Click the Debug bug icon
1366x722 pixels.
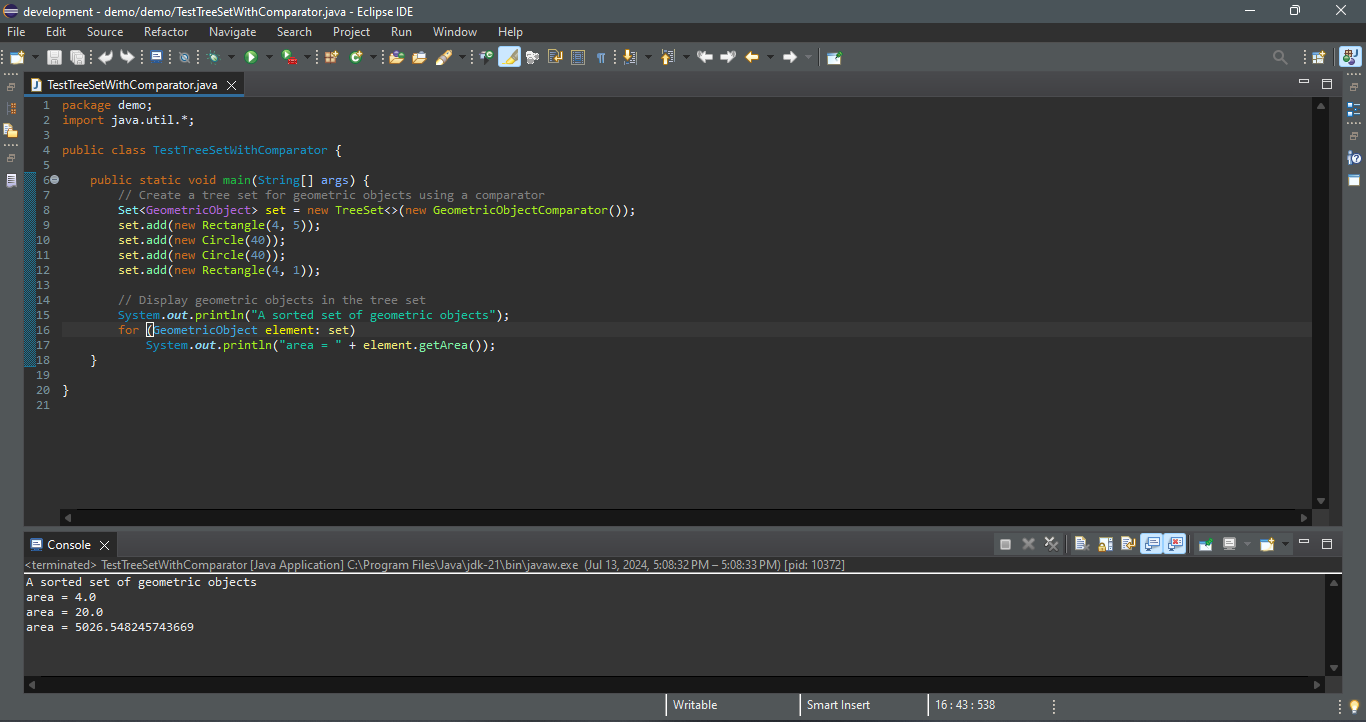[x=214, y=57]
